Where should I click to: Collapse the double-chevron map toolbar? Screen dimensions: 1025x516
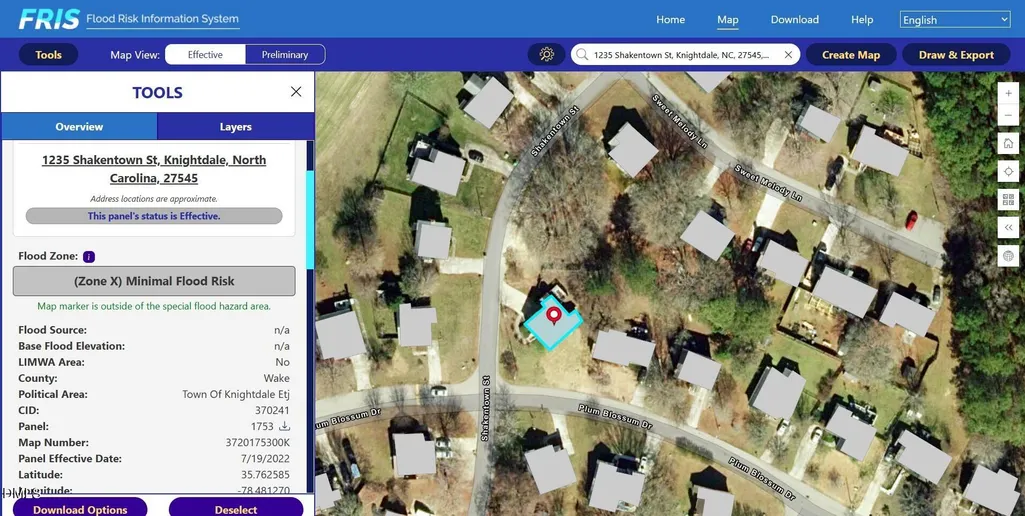1008,228
